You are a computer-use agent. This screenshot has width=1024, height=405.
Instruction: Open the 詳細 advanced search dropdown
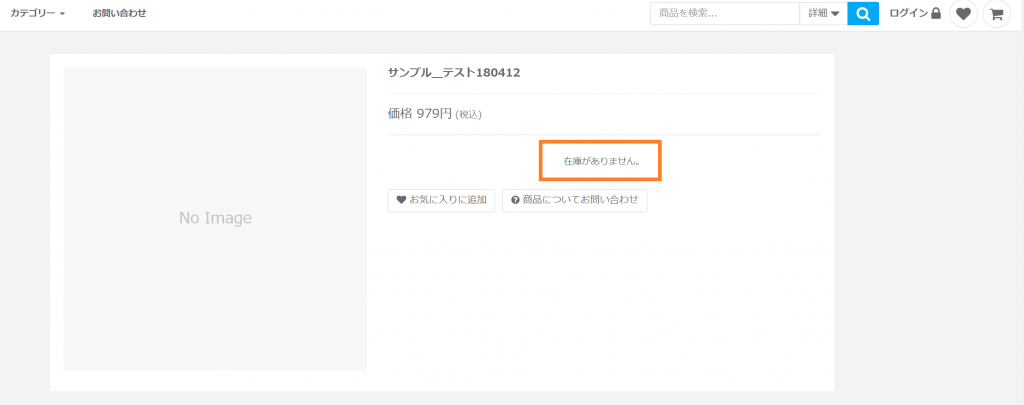point(823,14)
